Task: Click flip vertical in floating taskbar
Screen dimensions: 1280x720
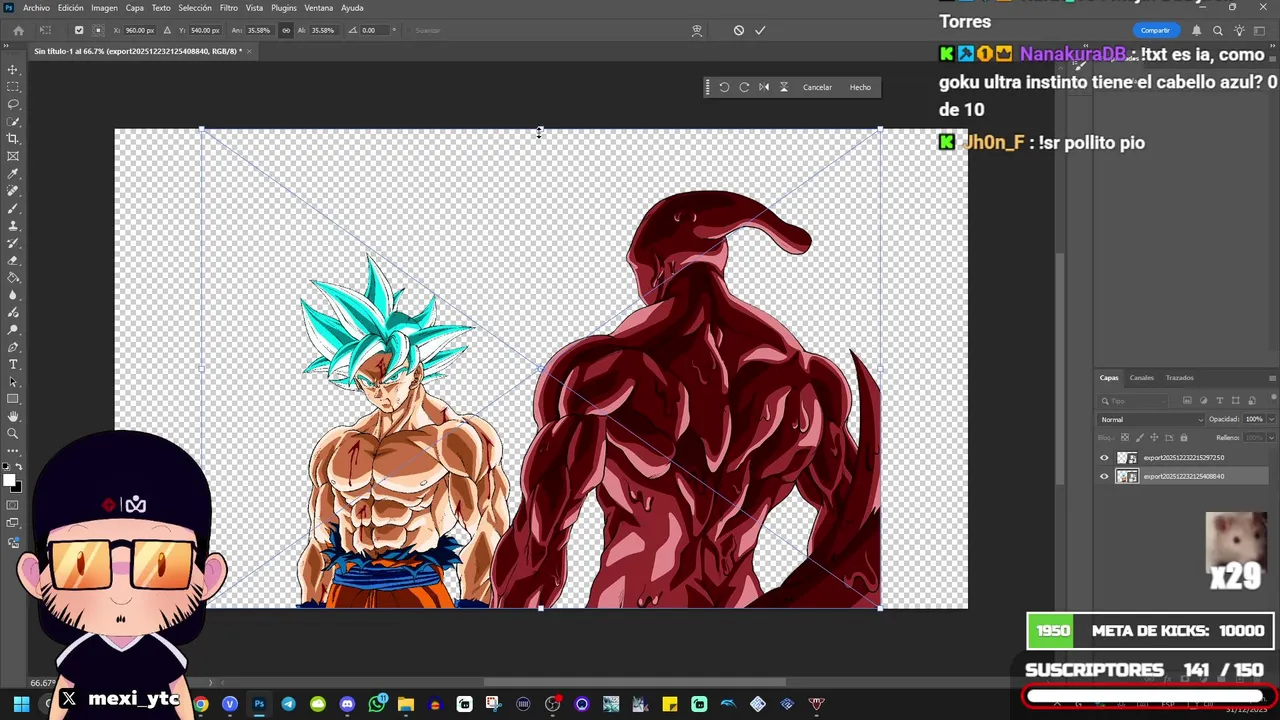Action: 784,87
